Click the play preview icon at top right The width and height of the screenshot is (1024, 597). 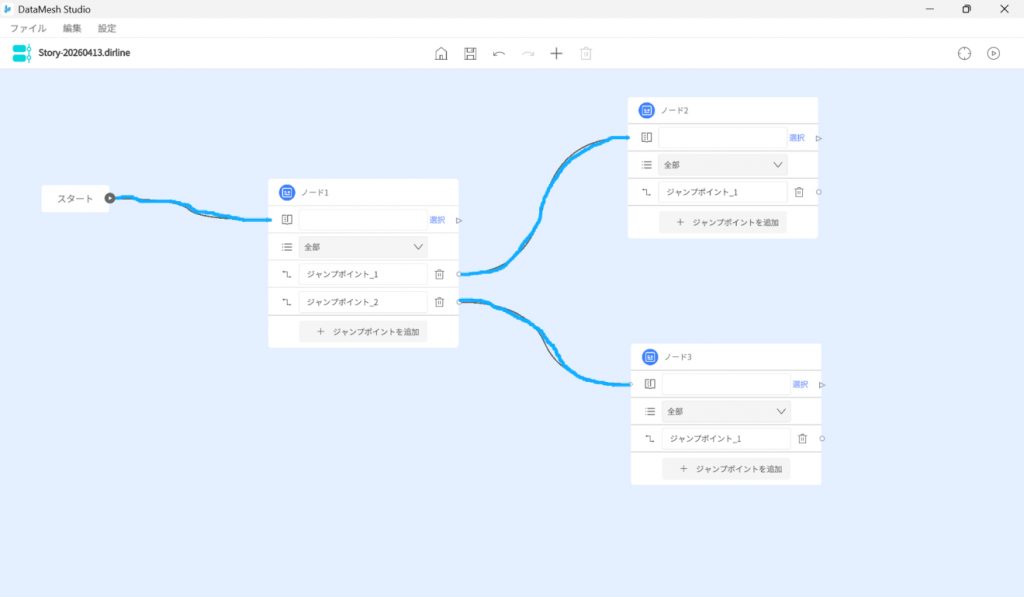pos(993,53)
